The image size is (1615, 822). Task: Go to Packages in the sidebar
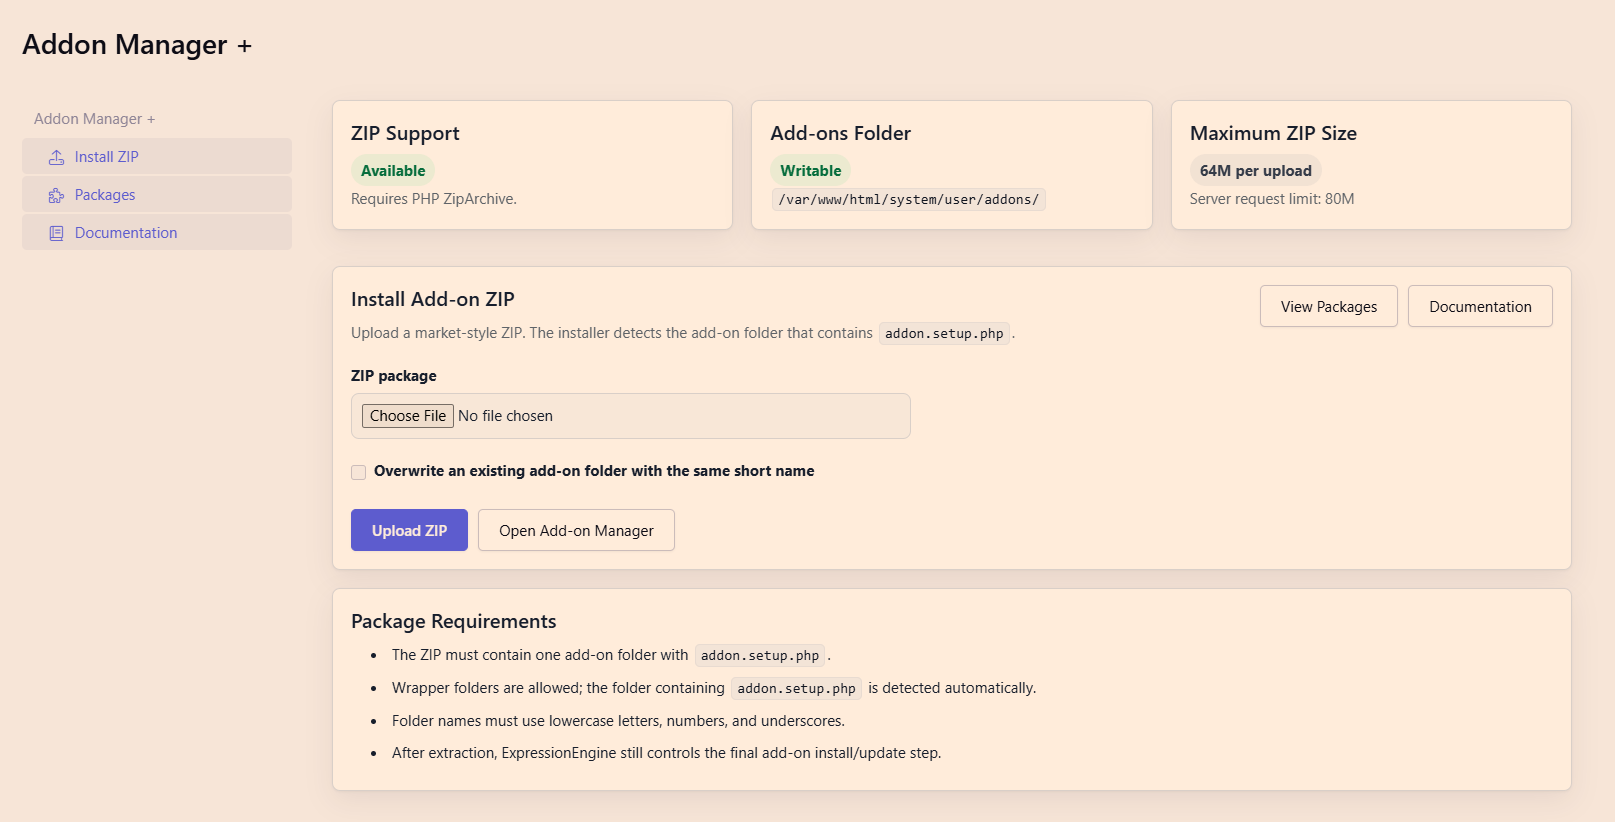pos(157,195)
